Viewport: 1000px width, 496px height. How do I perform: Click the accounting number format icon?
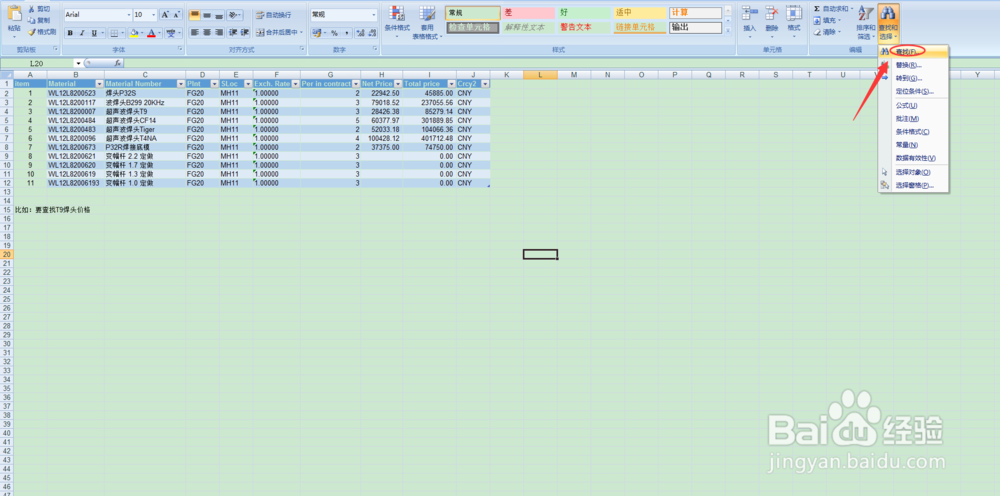pyautogui.click(x=317, y=33)
